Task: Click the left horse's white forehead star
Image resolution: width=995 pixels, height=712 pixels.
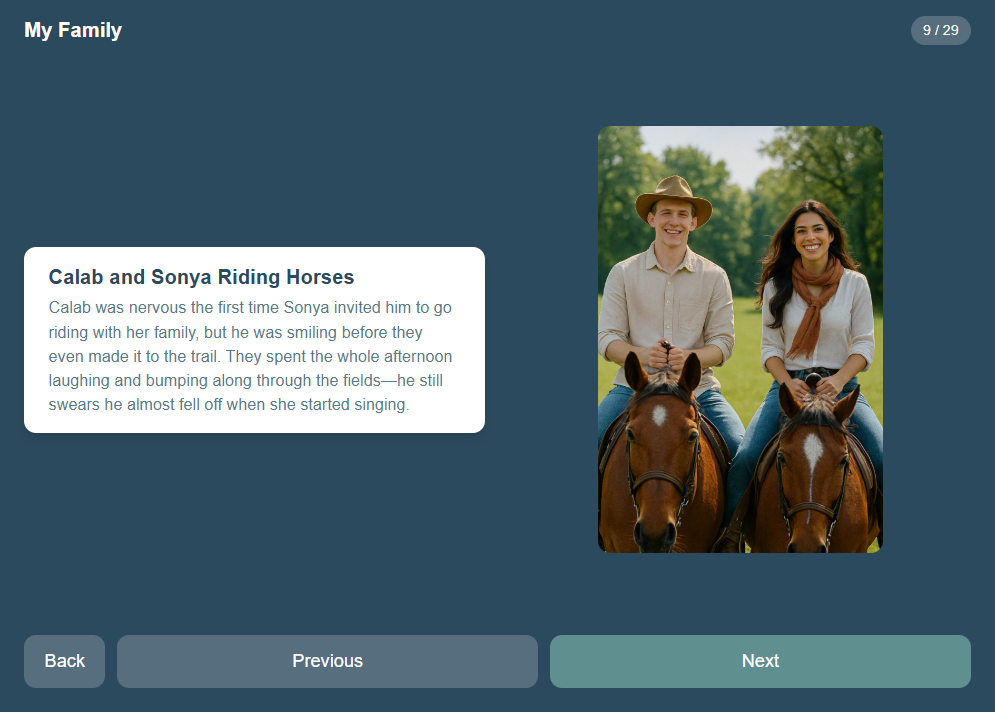Action: [659, 415]
